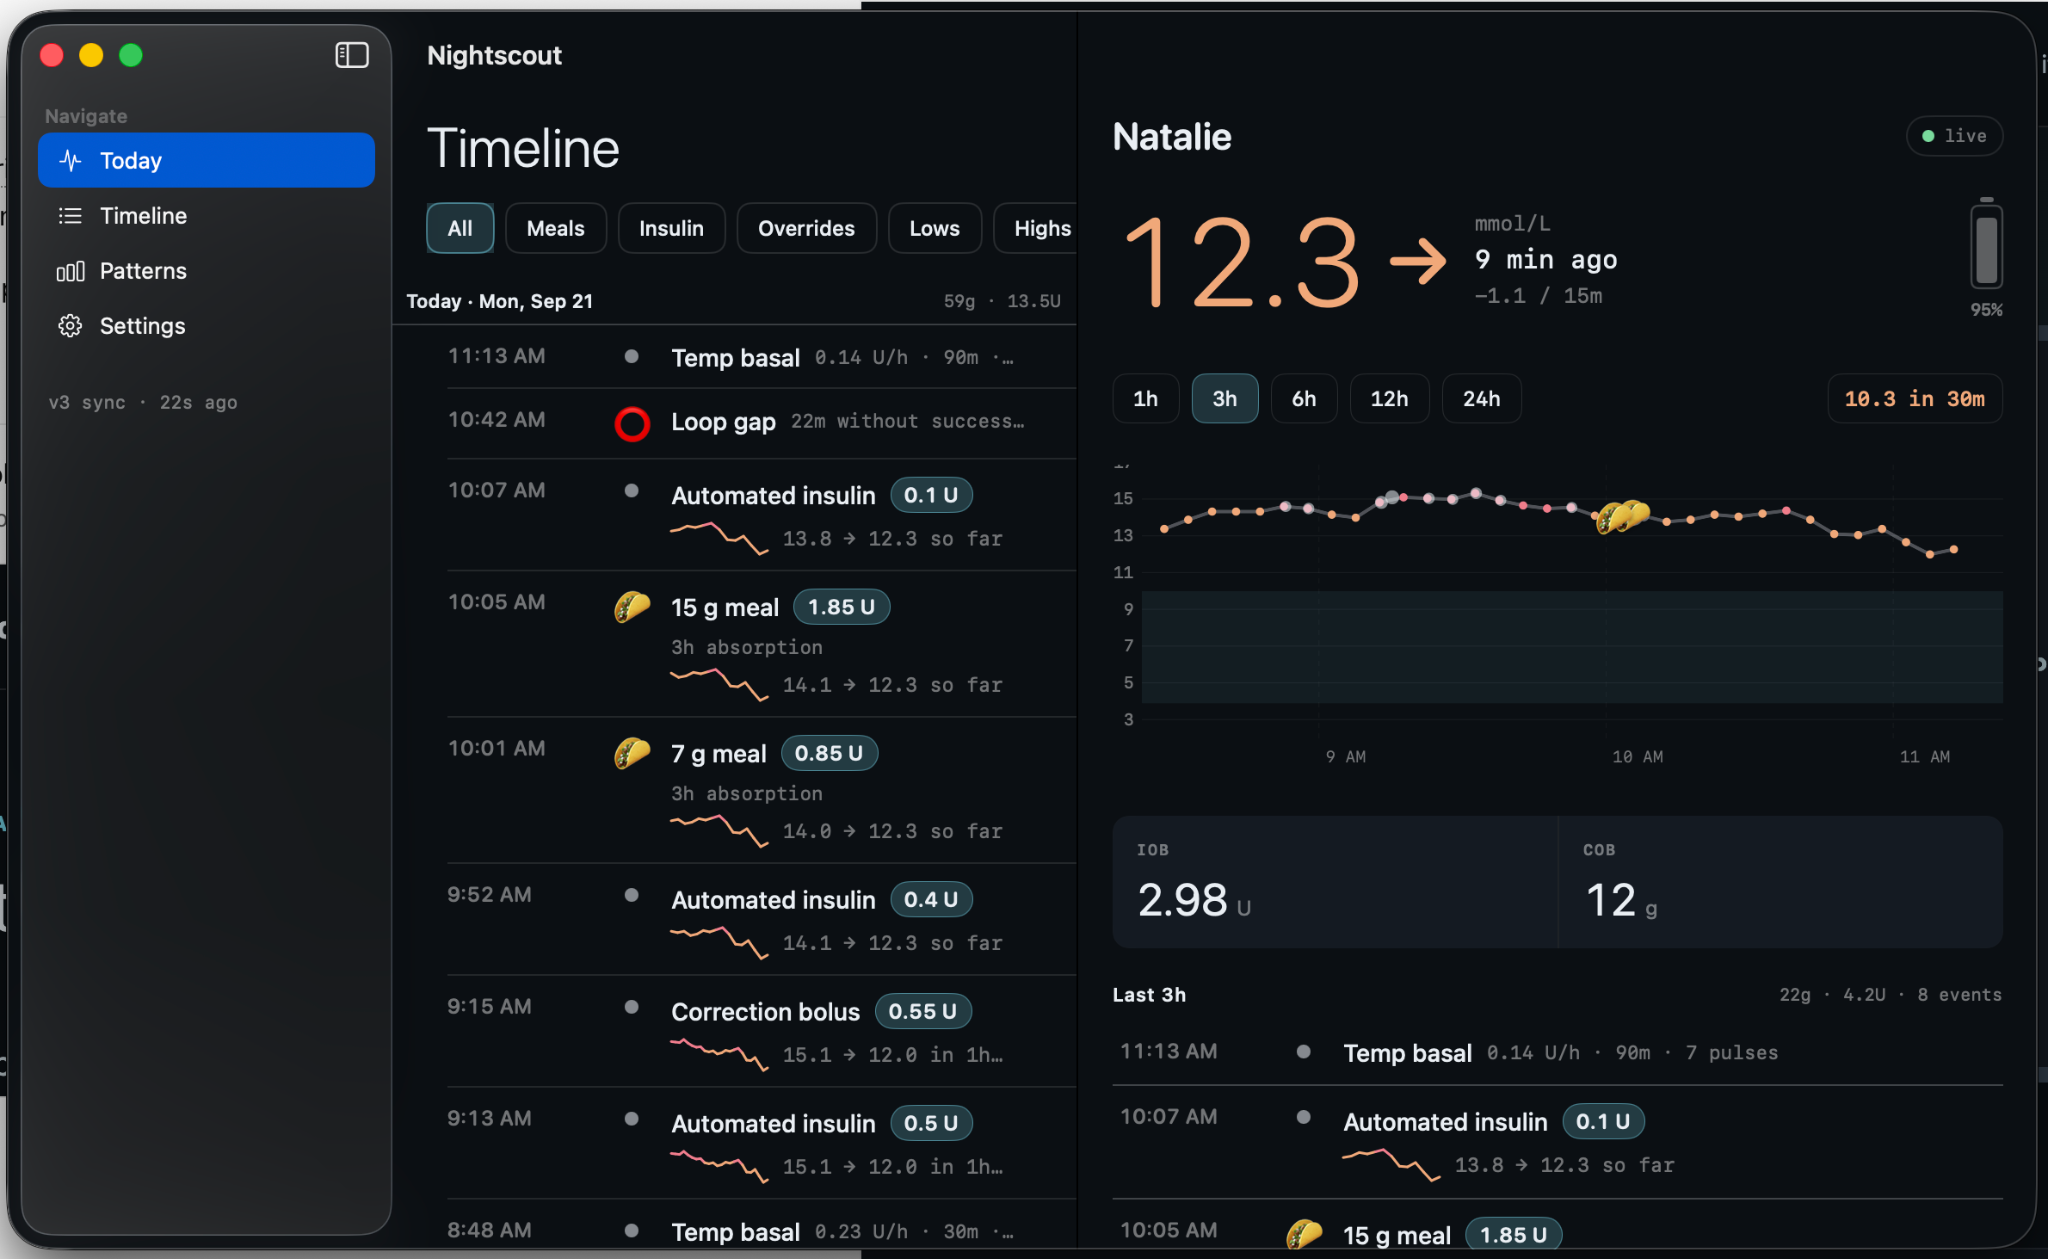Click the green live status dot

(x=1928, y=136)
